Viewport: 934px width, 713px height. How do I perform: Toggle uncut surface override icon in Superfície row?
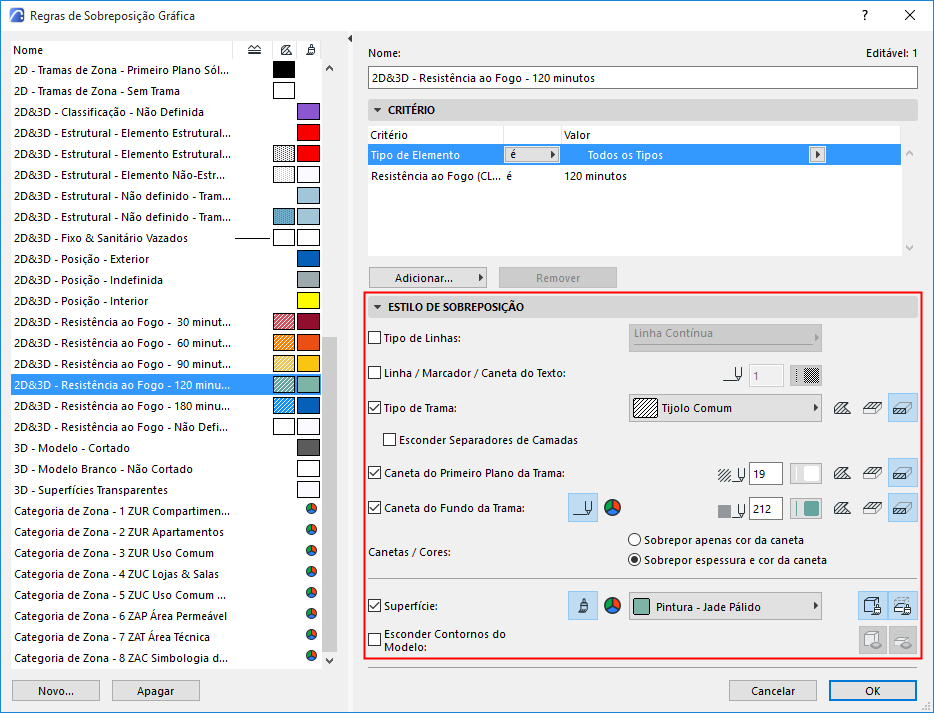coord(873,606)
